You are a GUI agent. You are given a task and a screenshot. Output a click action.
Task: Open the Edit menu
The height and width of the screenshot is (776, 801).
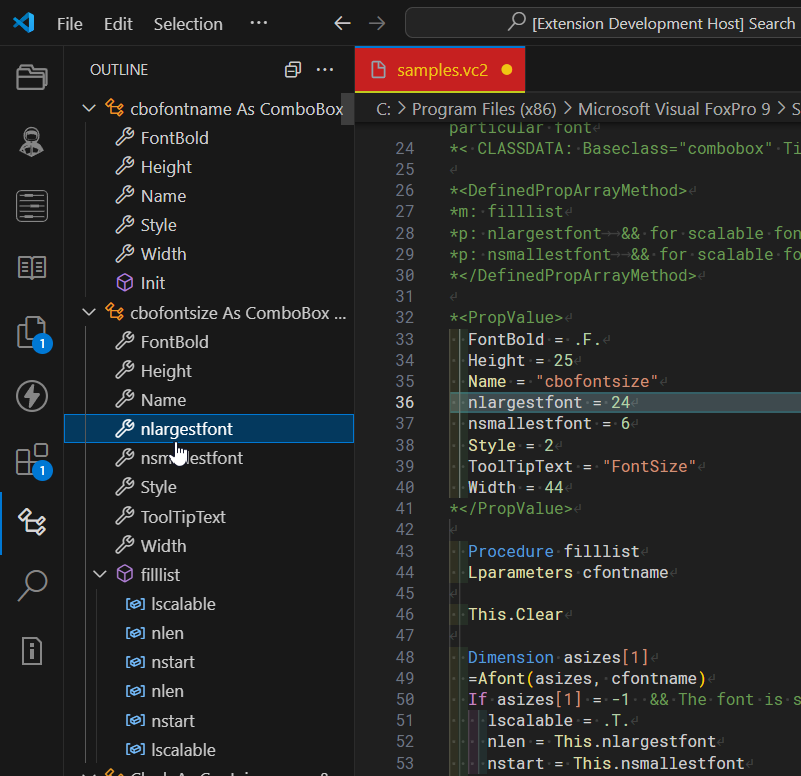[118, 23]
